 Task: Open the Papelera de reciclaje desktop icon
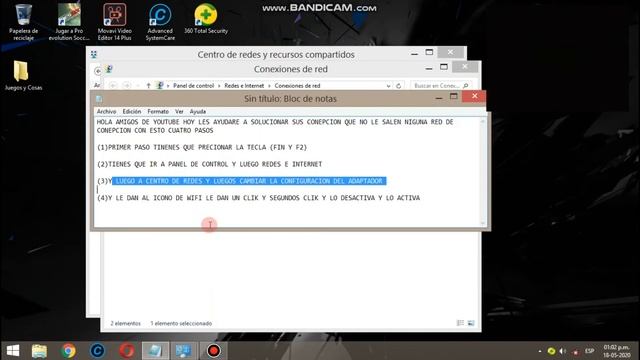23,22
